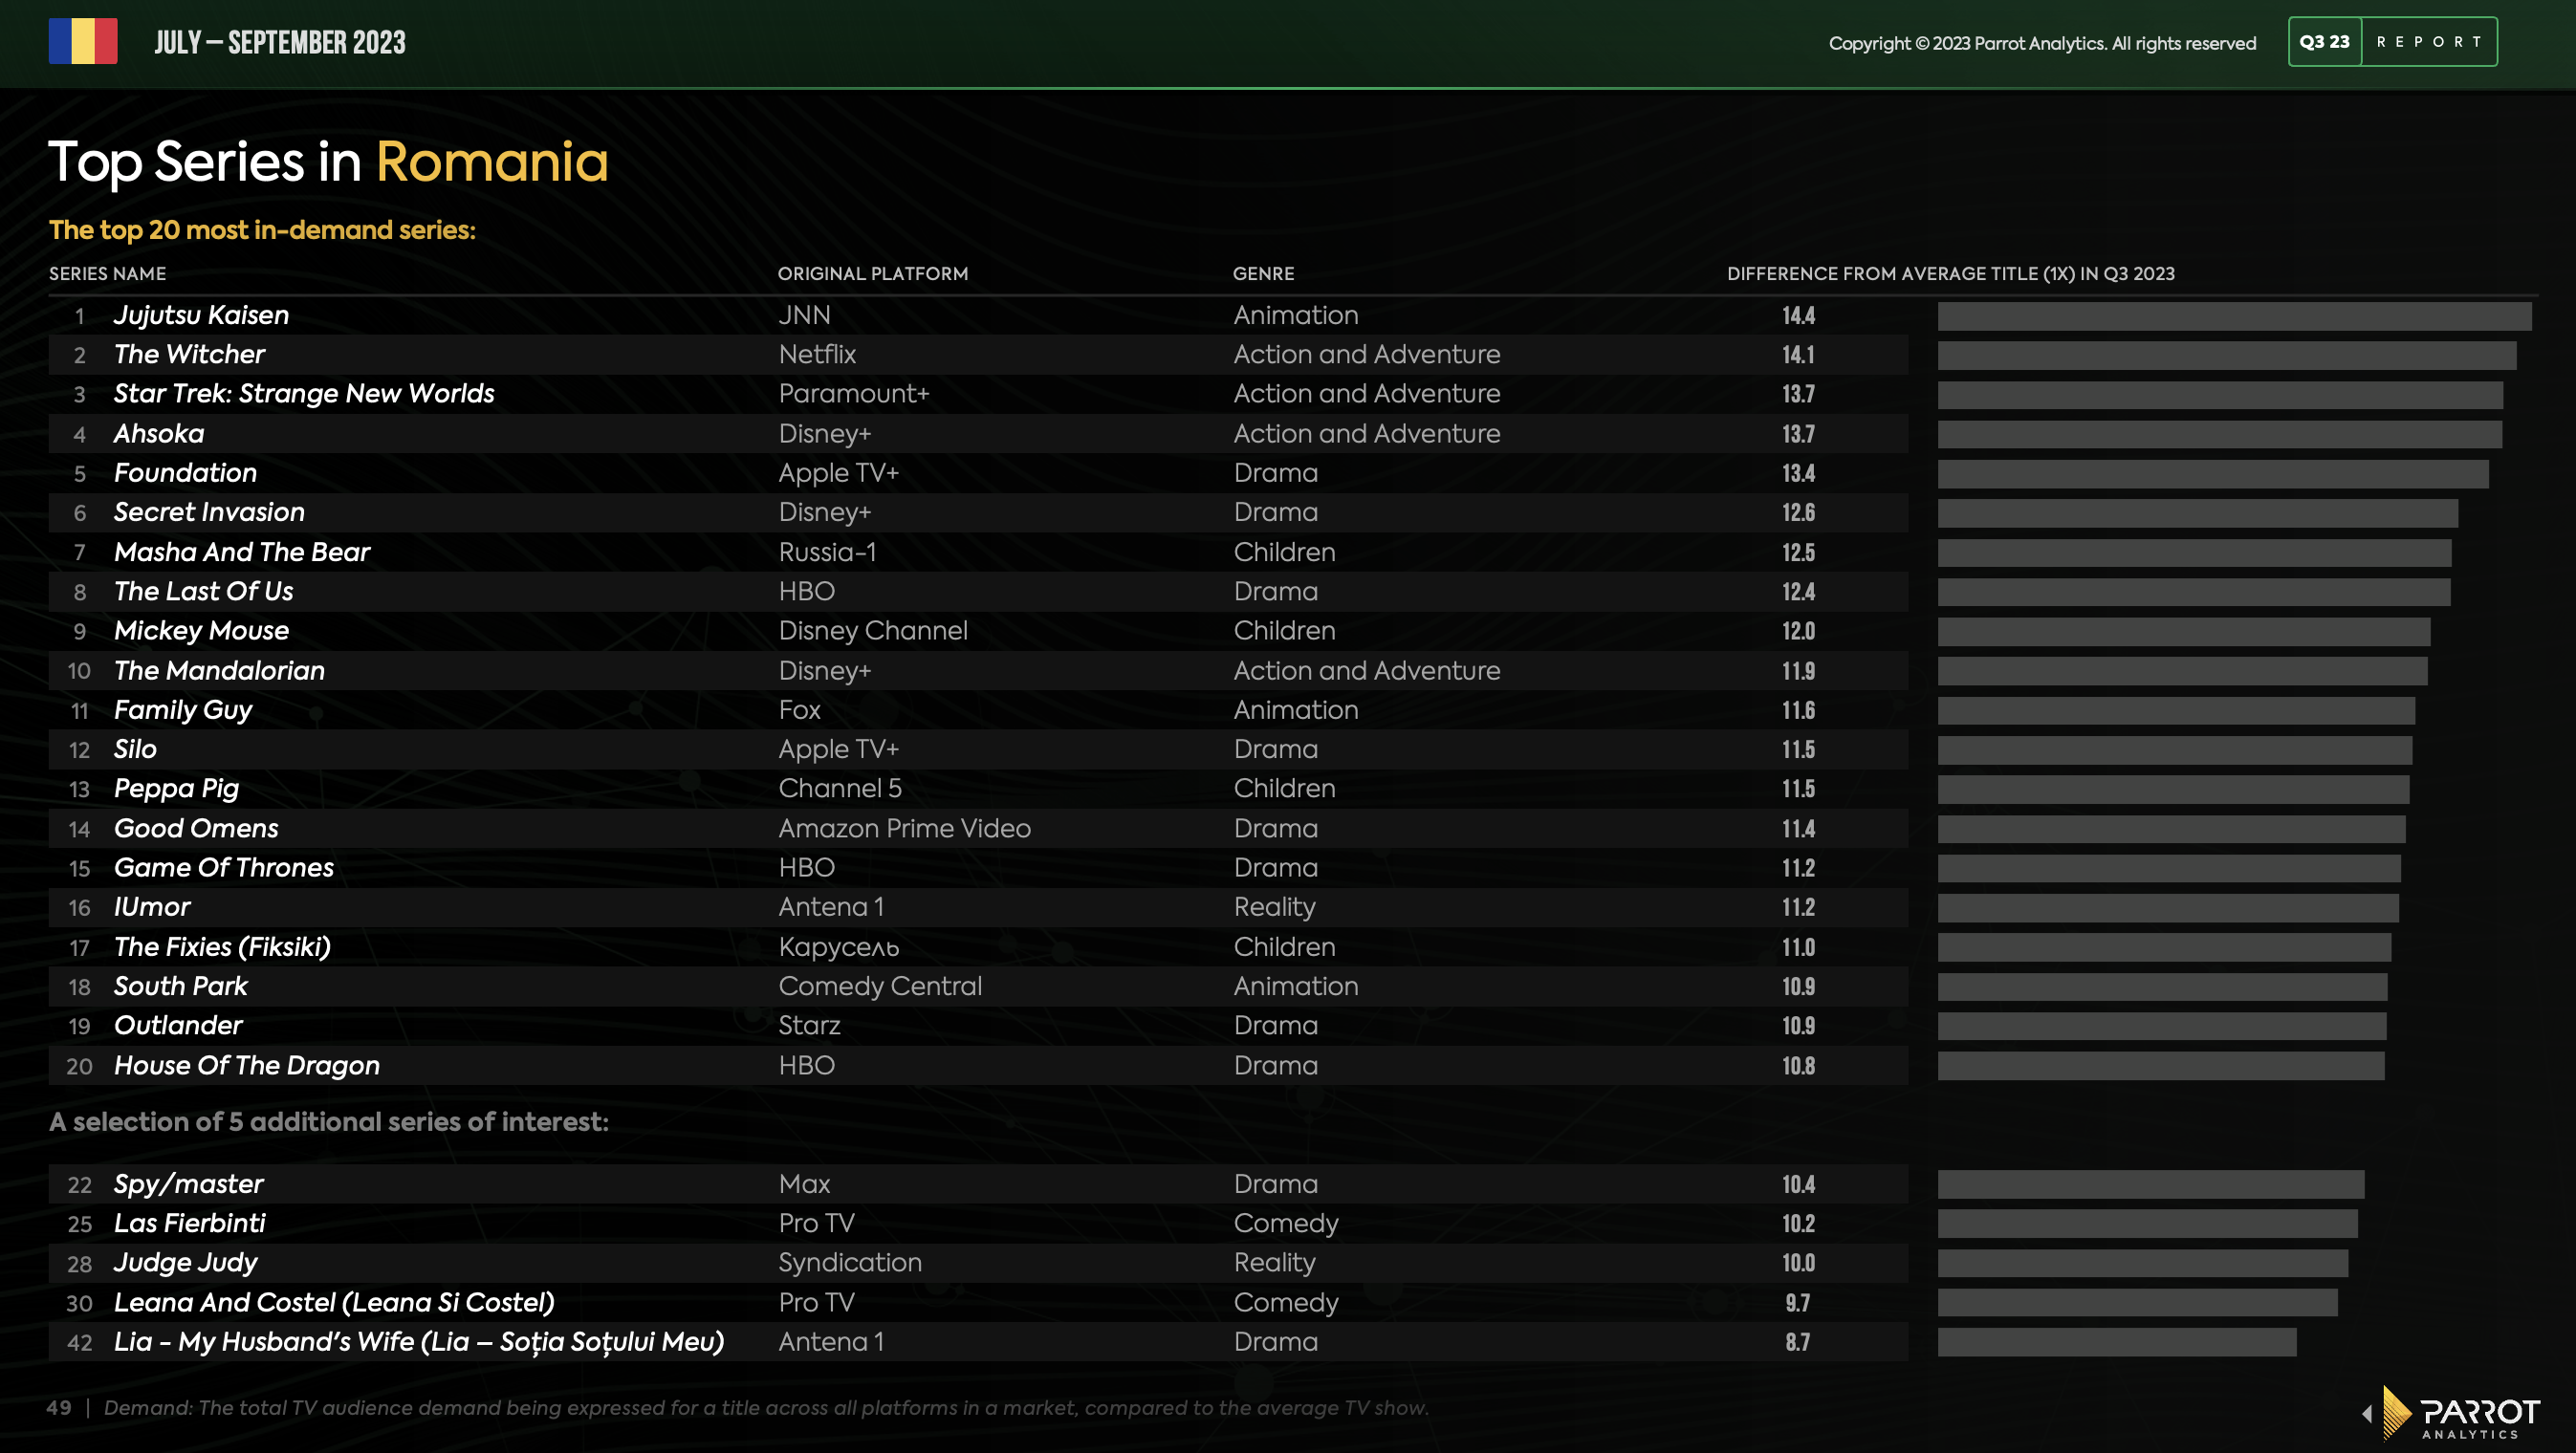This screenshot has width=2576, height=1453.
Task: Click House Of The Dragon title
Action: click(x=247, y=1065)
